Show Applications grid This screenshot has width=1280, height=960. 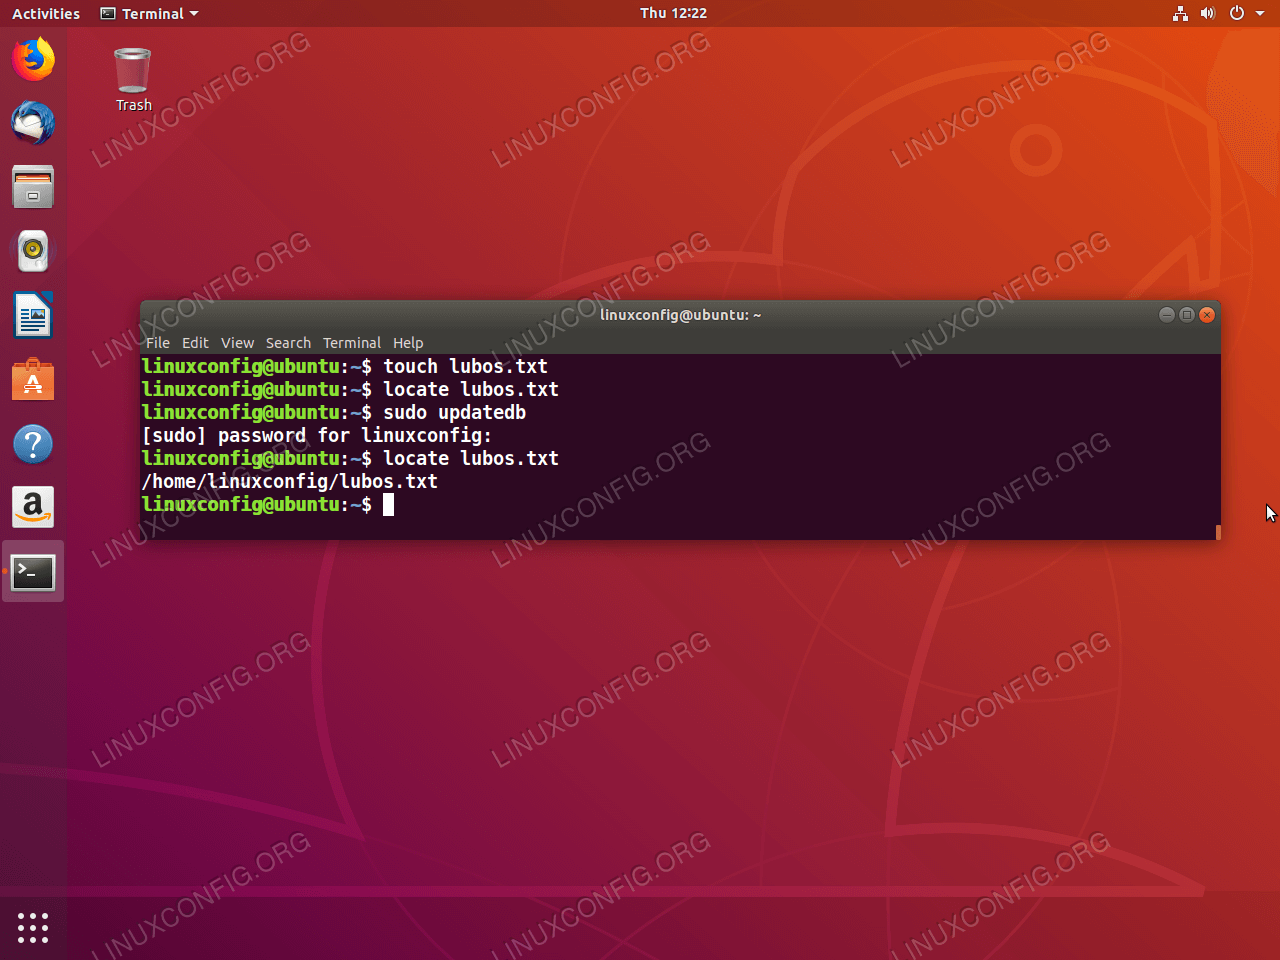[33, 927]
